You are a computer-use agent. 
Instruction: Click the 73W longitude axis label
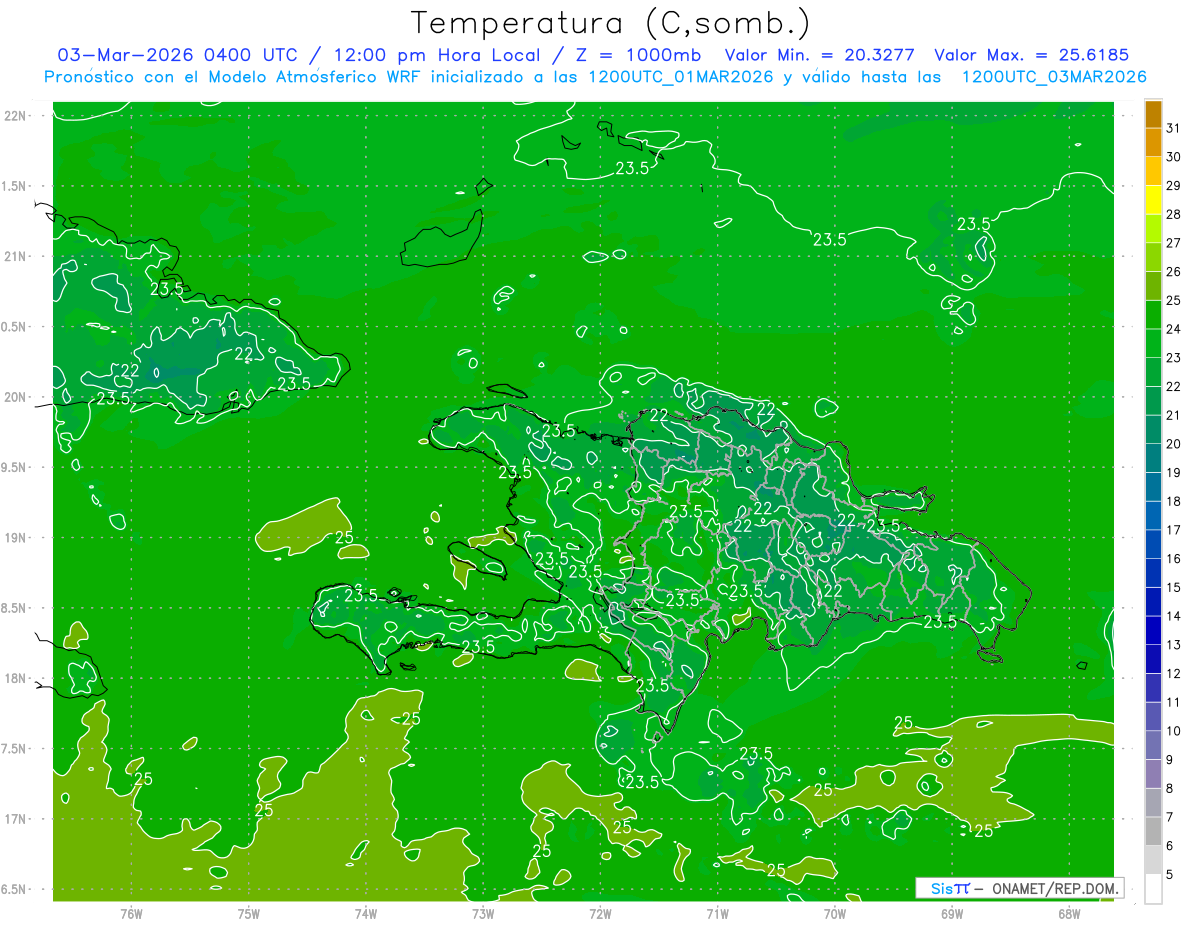(483, 913)
